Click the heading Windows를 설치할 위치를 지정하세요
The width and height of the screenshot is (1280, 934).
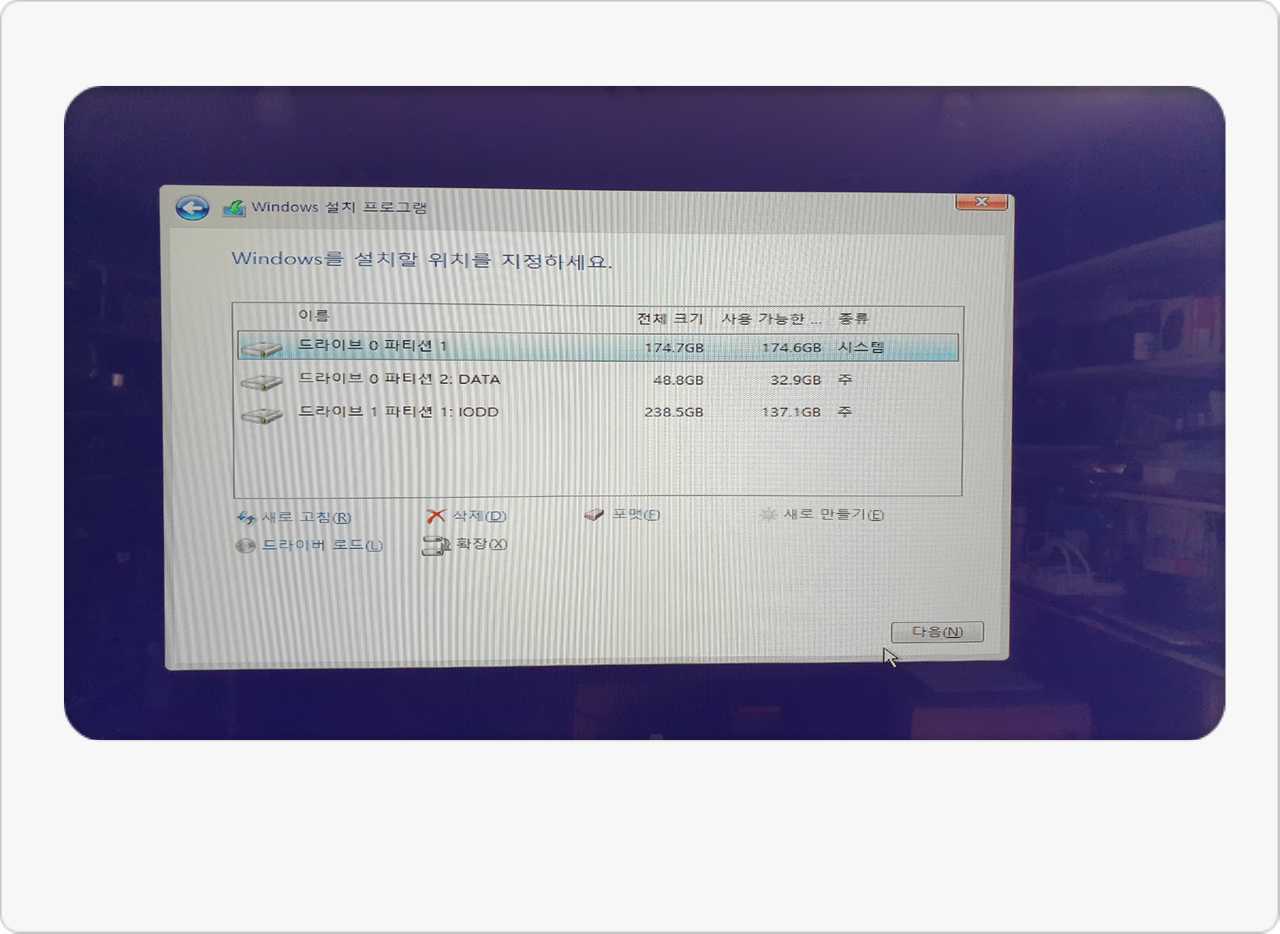pos(422,260)
